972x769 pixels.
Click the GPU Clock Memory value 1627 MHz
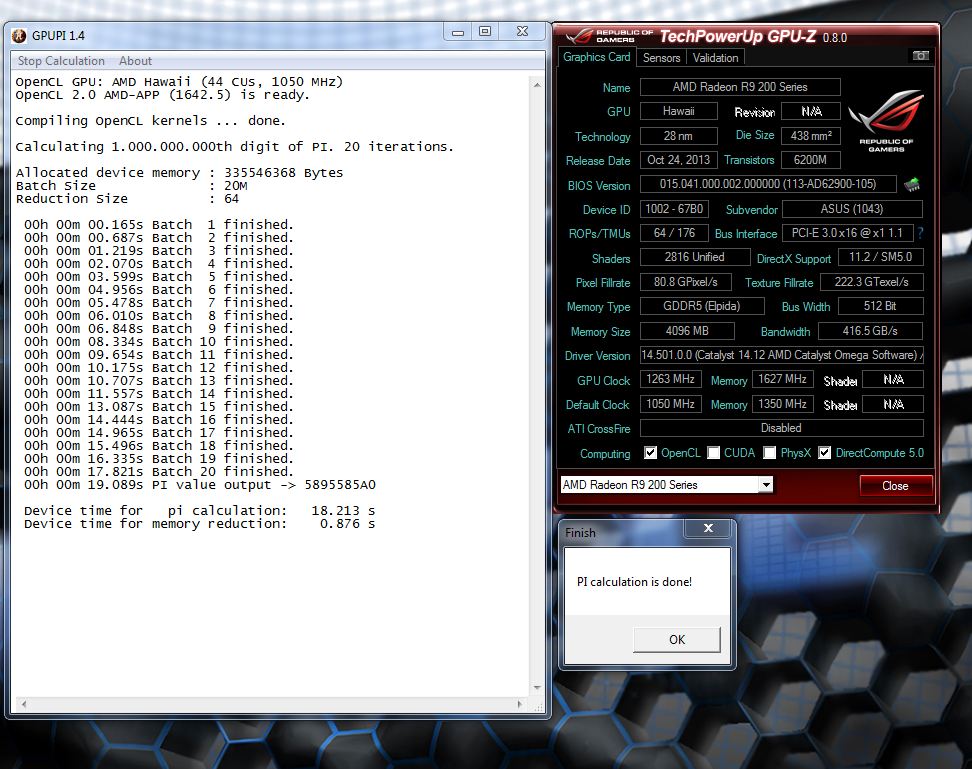tap(782, 379)
